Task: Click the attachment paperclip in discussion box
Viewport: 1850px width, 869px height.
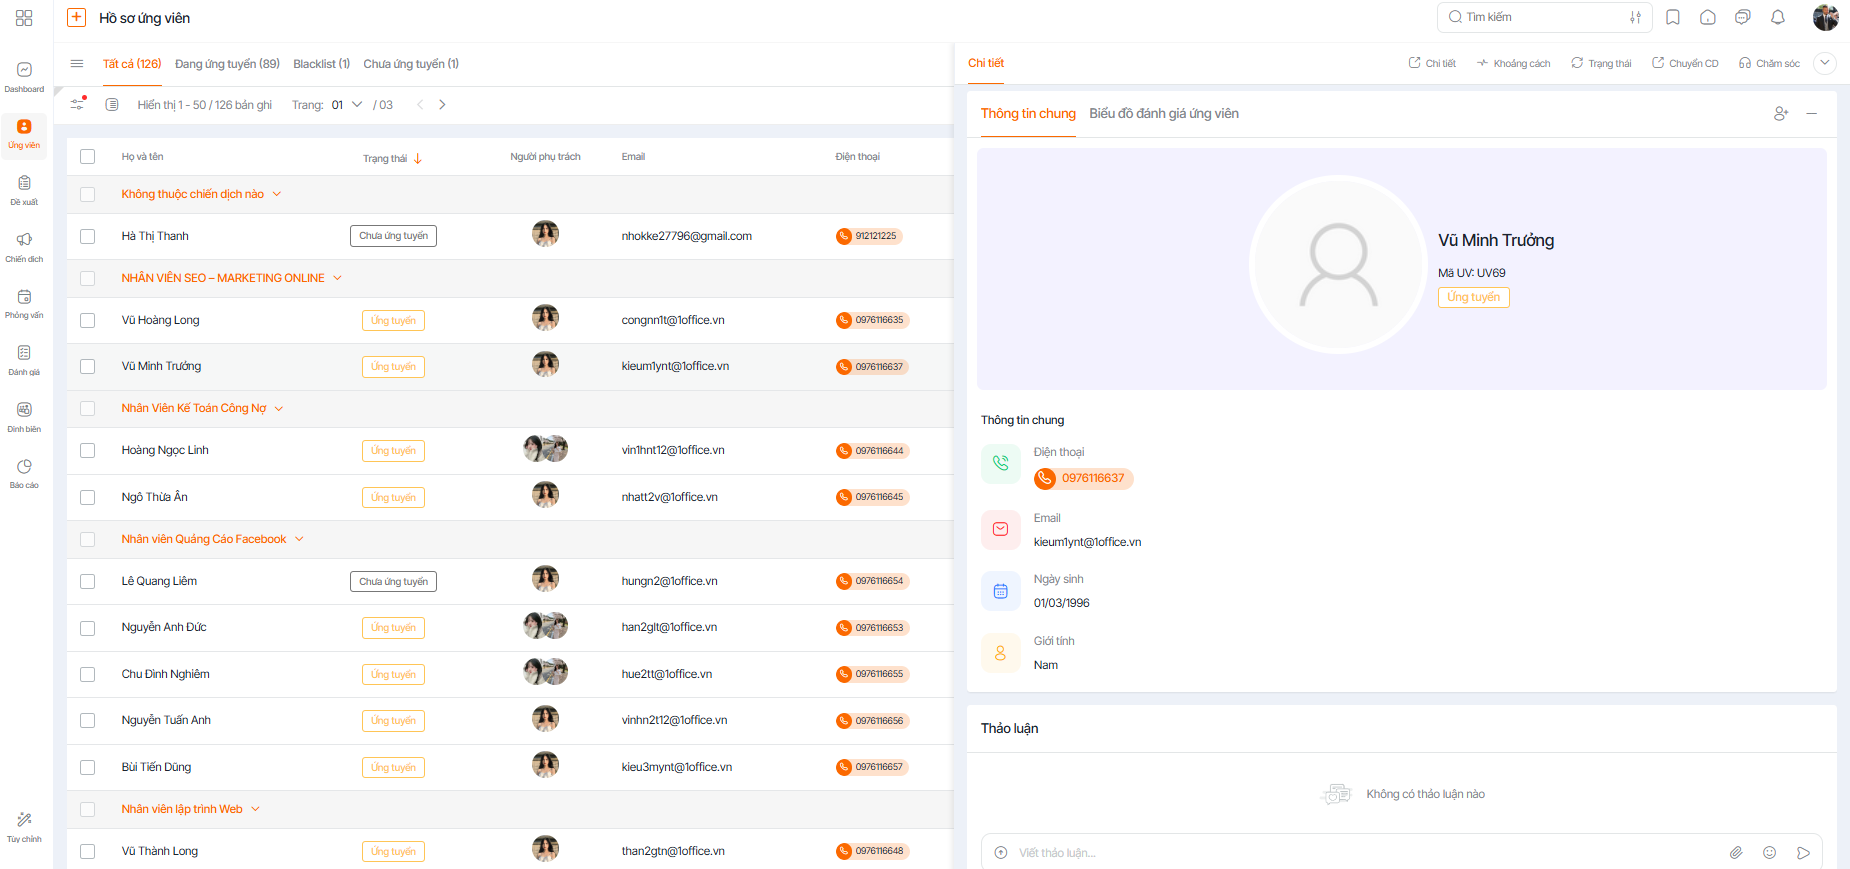Action: [1736, 853]
